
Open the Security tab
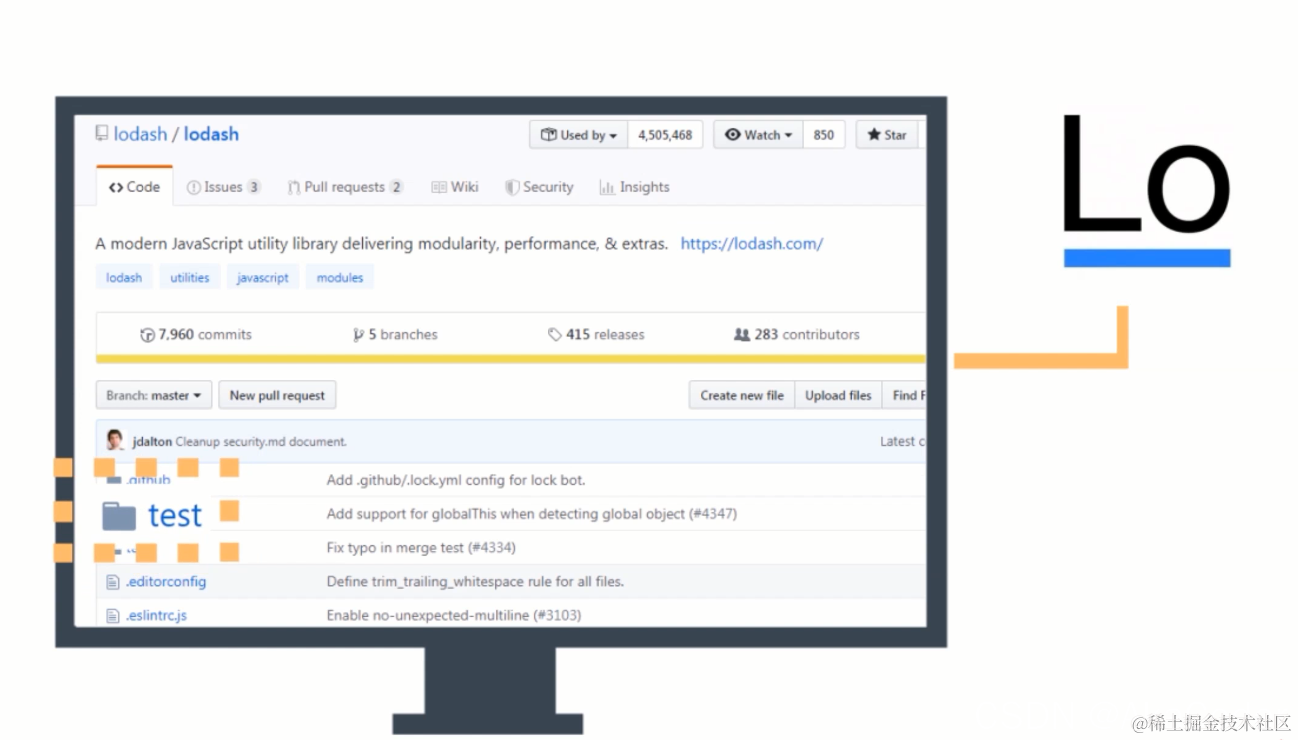click(539, 187)
